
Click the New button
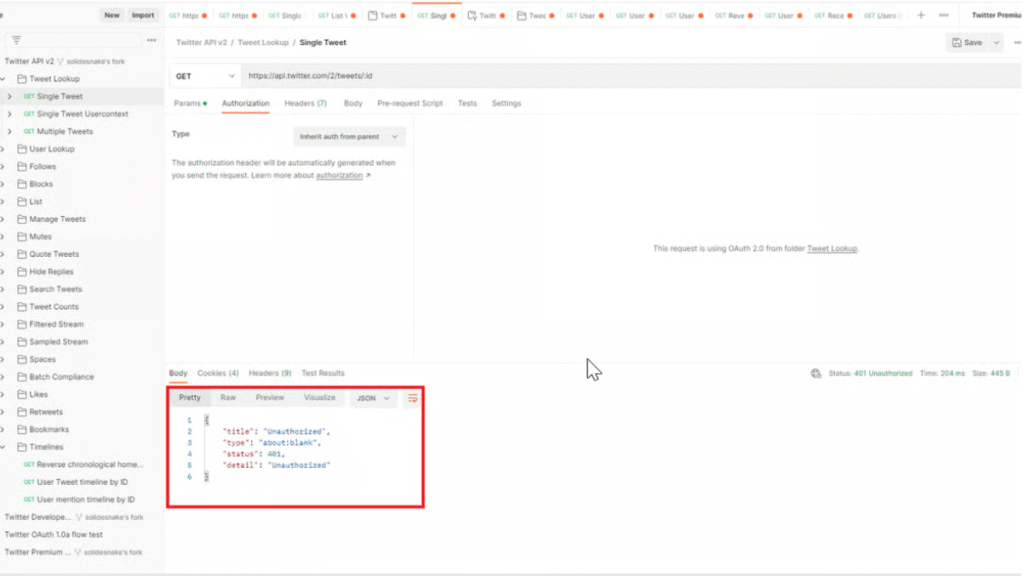click(x=112, y=15)
